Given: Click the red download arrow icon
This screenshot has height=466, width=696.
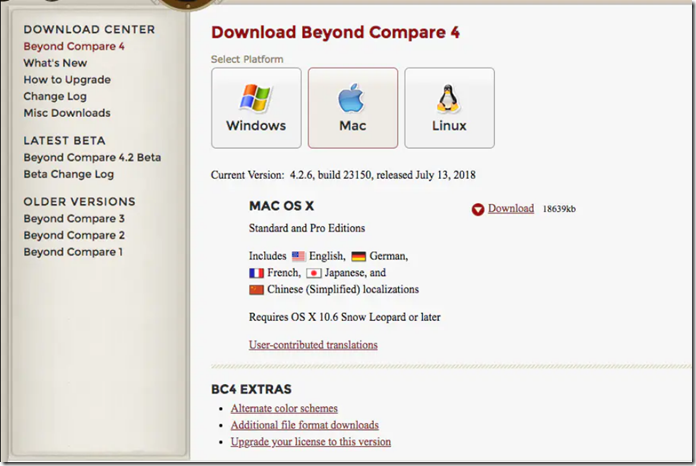Looking at the screenshot, I should tap(478, 209).
